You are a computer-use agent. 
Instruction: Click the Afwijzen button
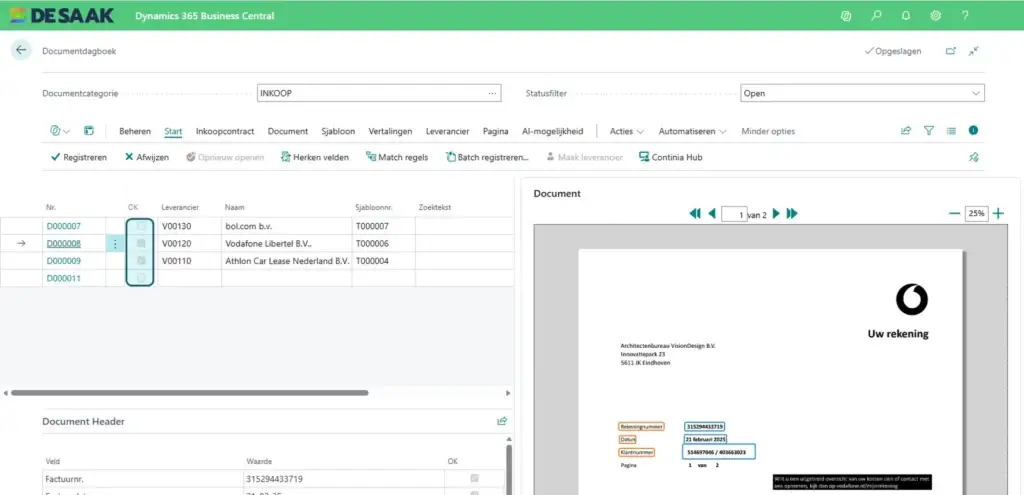pyautogui.click(x=147, y=157)
